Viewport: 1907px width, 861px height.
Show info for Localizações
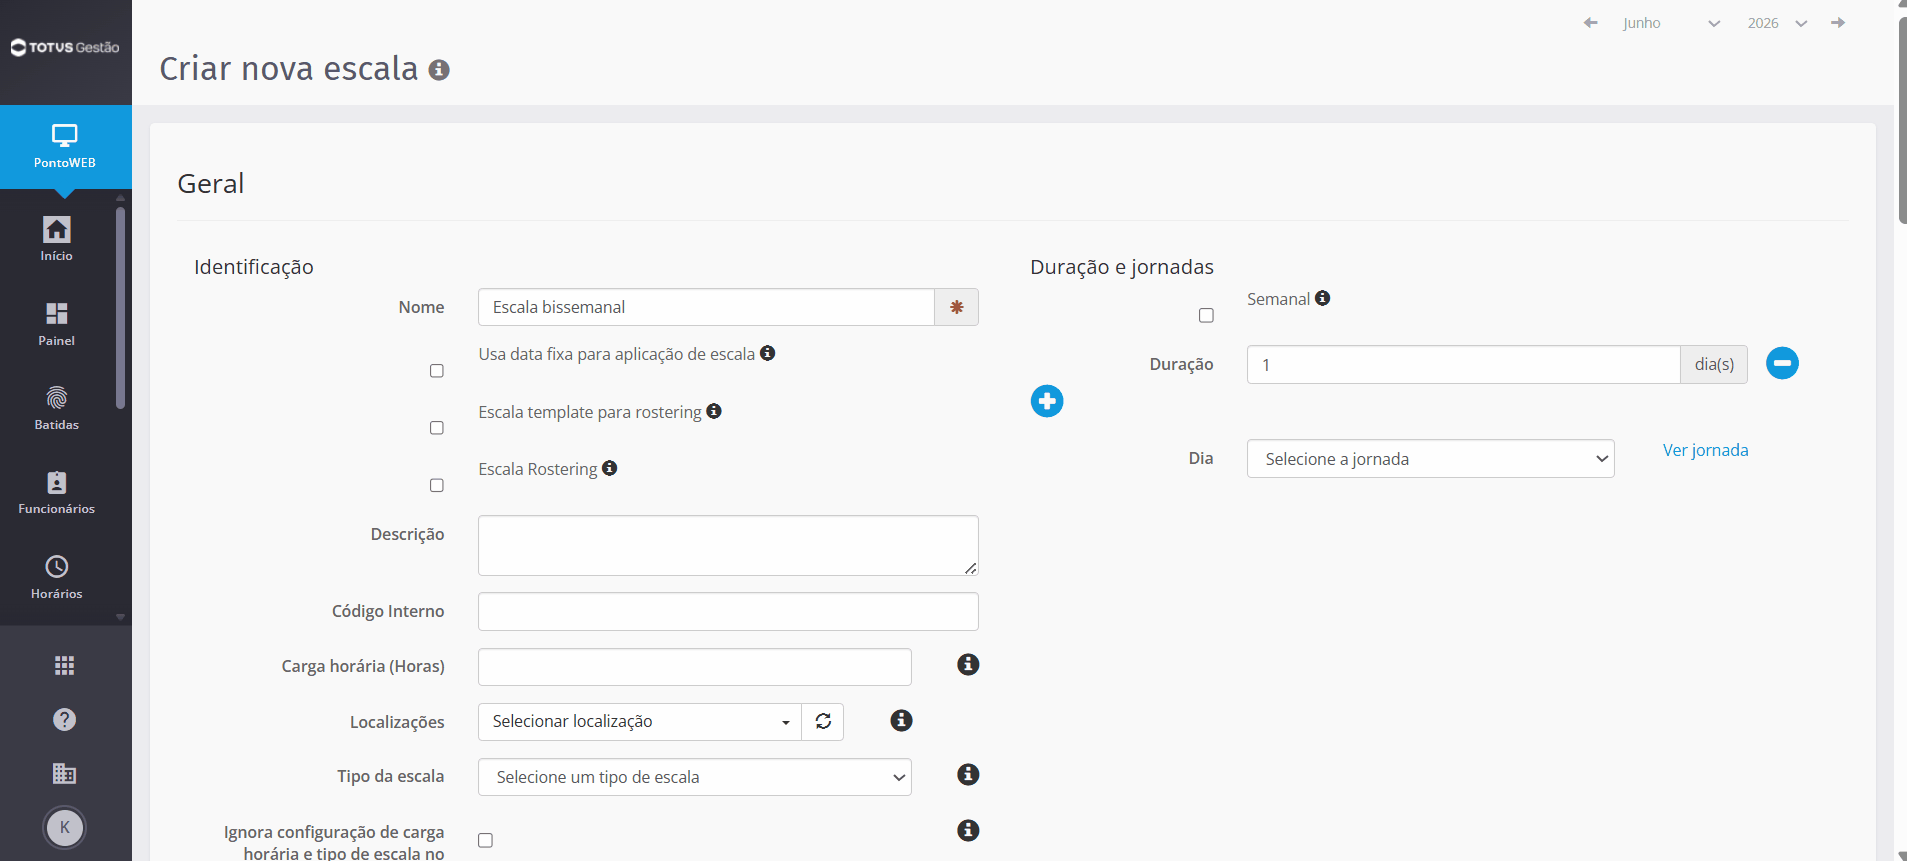click(x=901, y=721)
